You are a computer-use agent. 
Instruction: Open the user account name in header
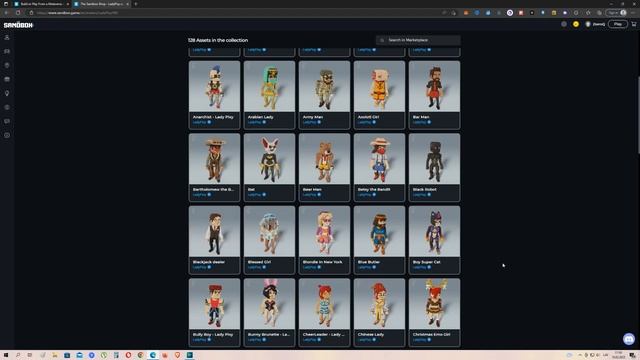point(599,24)
